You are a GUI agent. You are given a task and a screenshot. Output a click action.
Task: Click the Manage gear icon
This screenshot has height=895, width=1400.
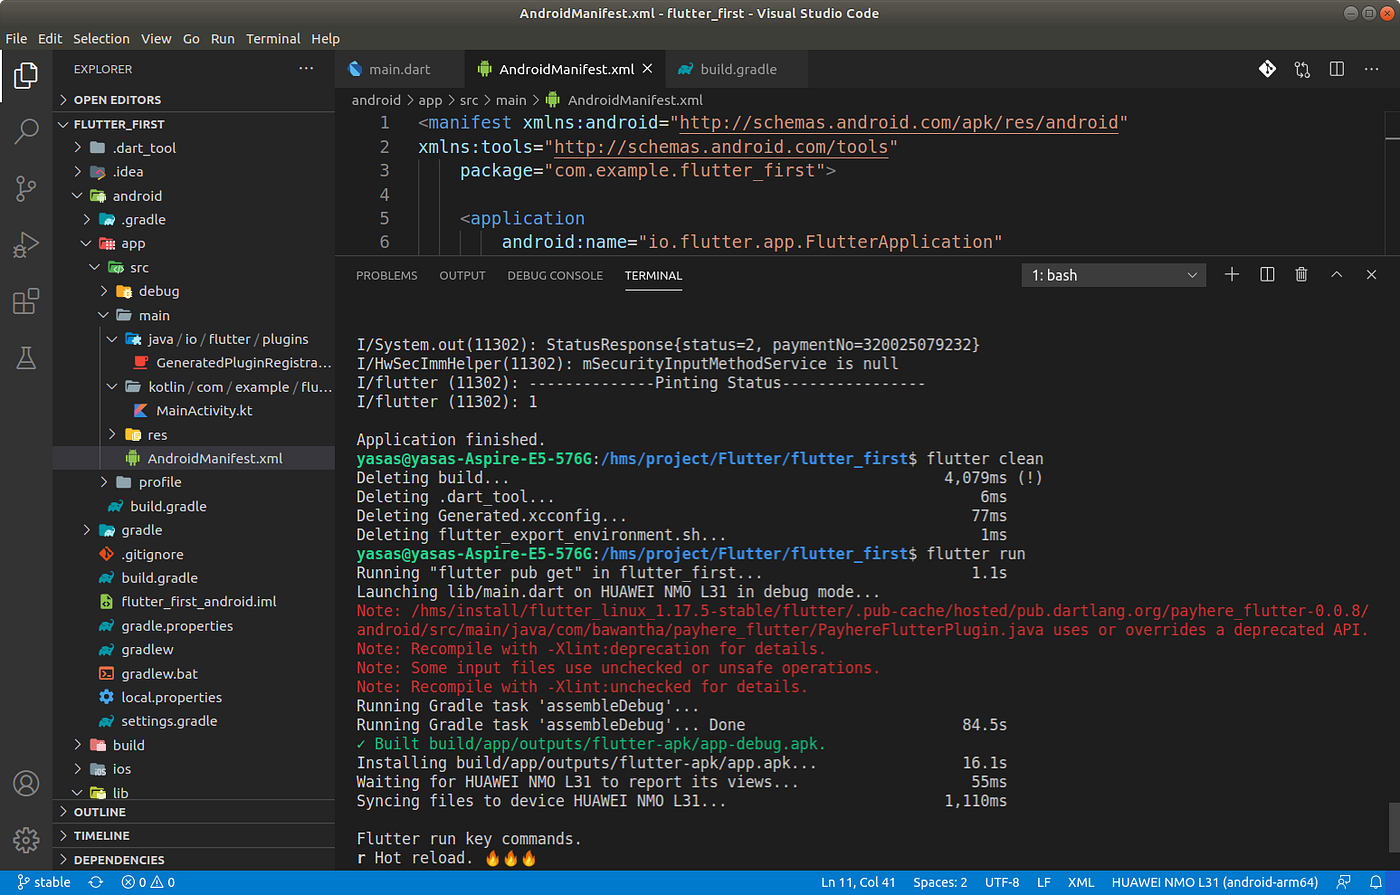26,839
